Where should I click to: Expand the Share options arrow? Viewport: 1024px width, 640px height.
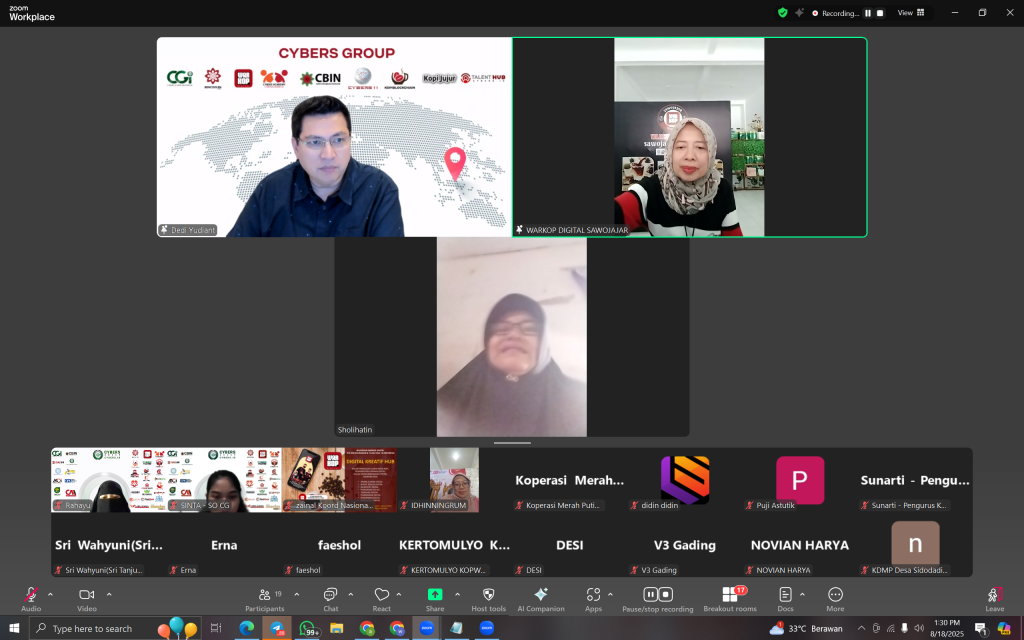tap(457, 594)
